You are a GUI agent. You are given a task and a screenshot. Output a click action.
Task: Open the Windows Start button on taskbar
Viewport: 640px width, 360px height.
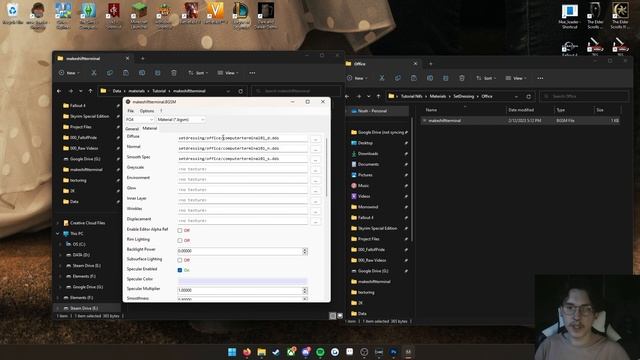(x=232, y=352)
